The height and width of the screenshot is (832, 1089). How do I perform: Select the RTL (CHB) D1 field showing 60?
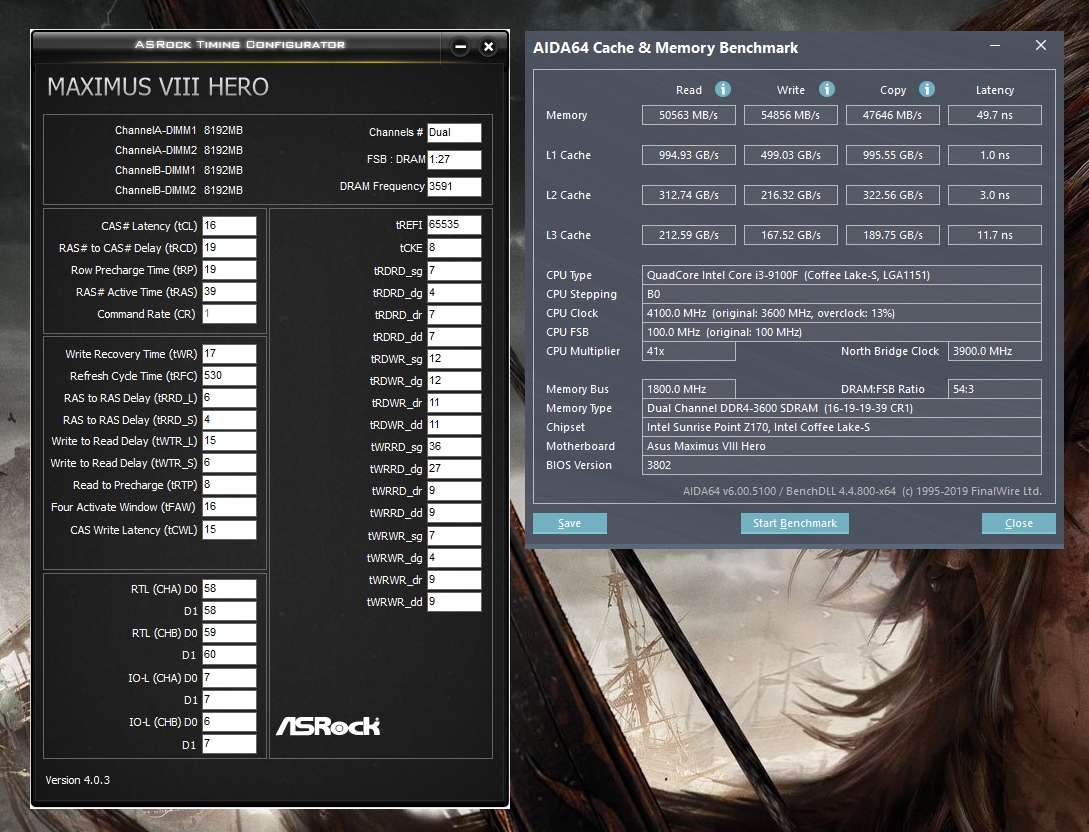coord(229,655)
